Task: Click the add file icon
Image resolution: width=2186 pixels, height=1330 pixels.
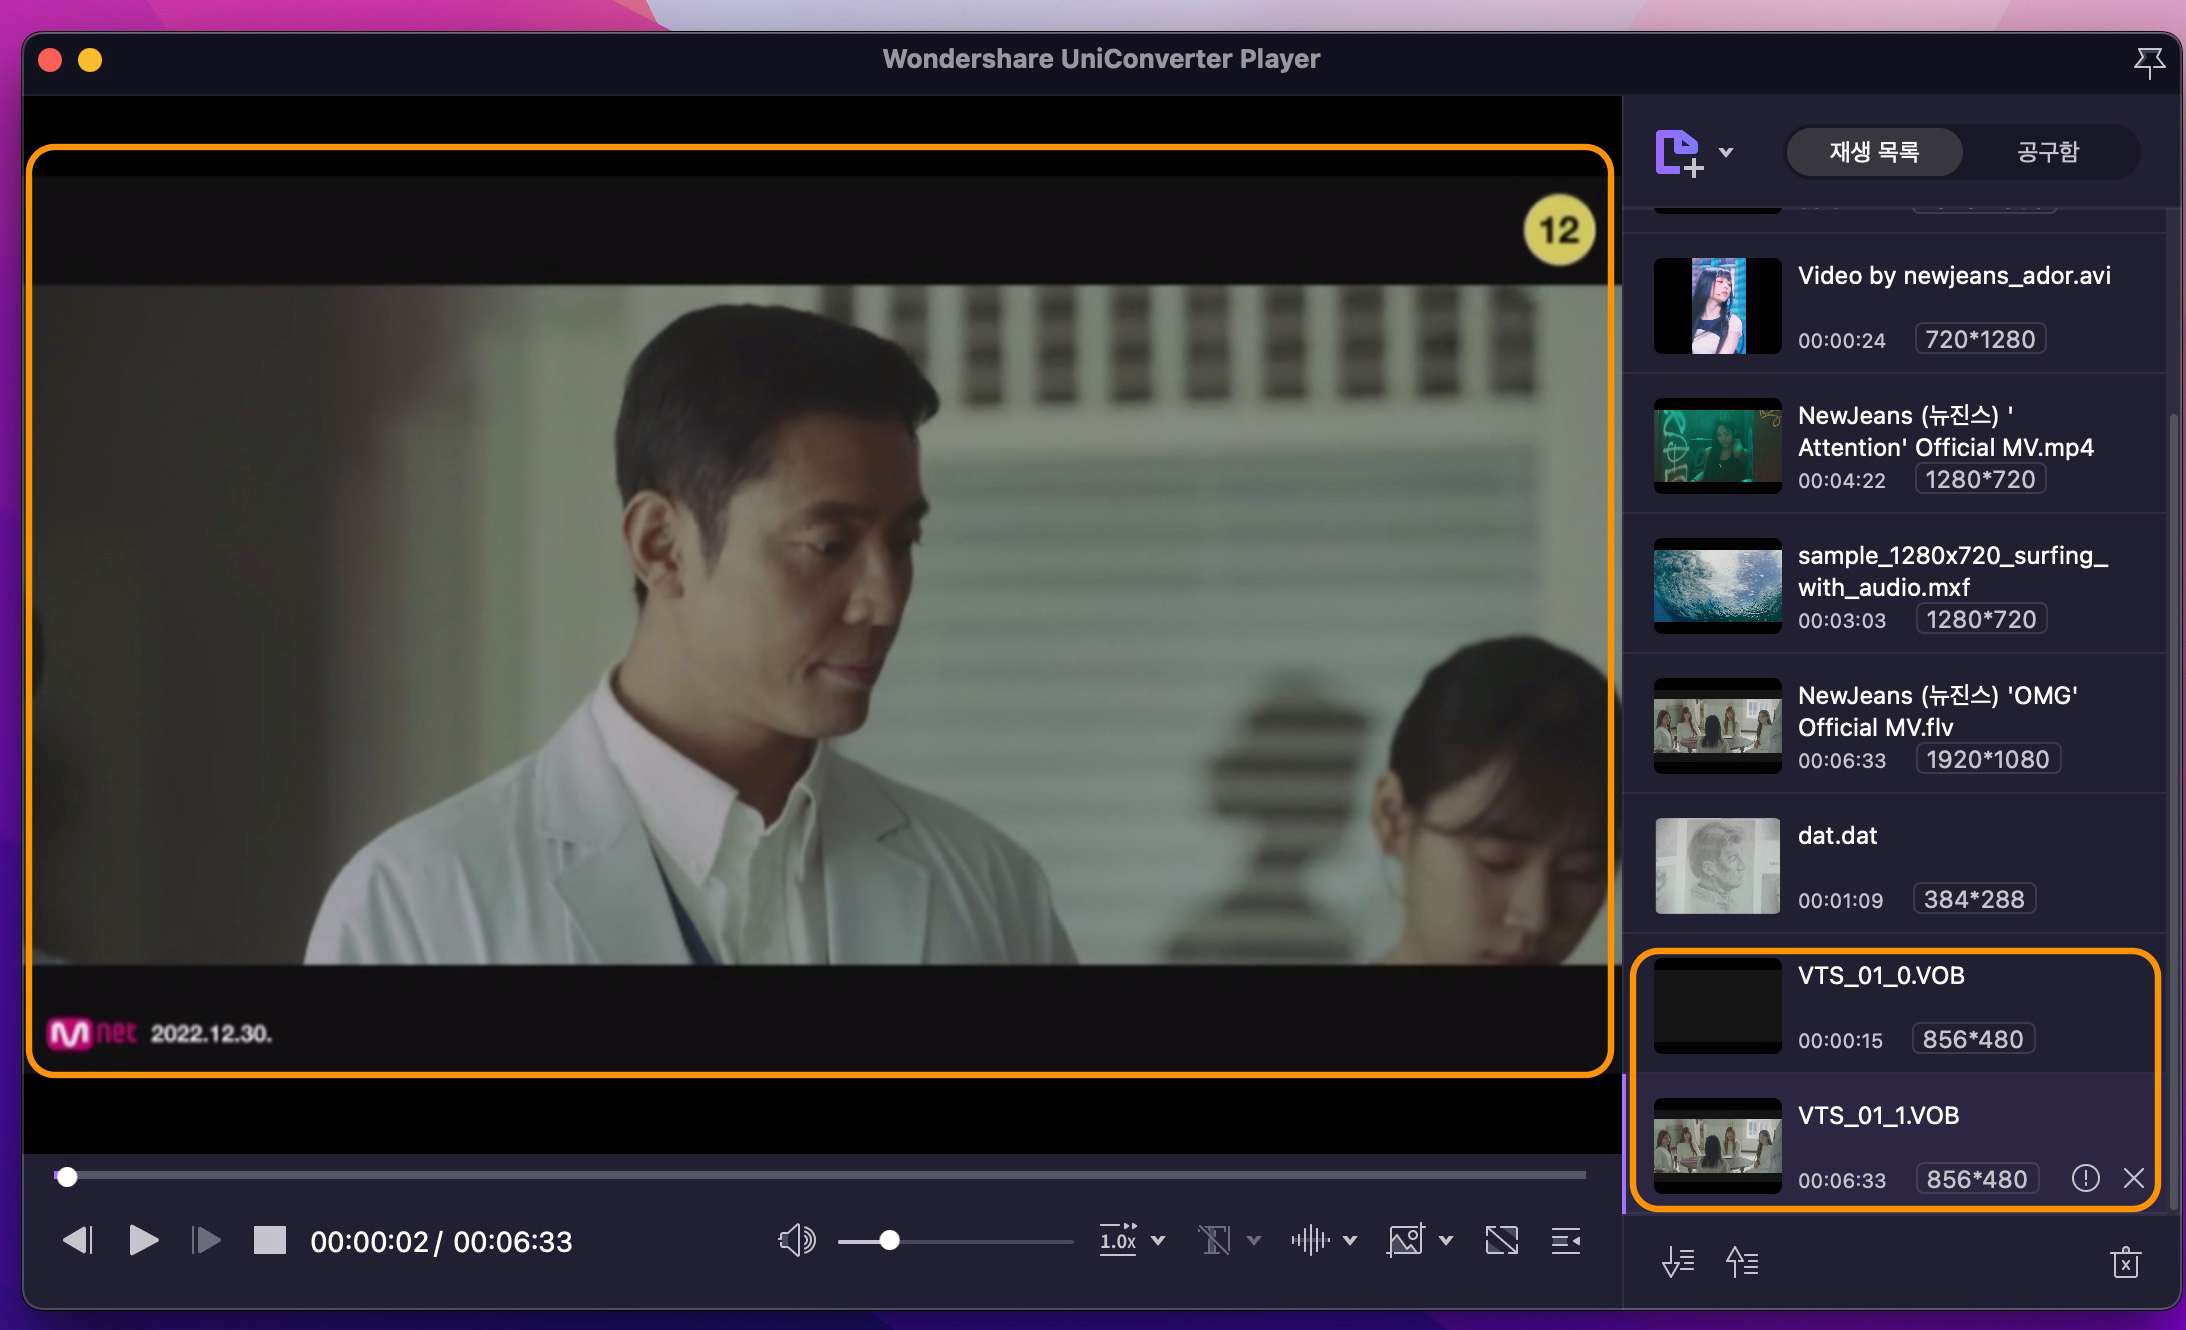Action: tap(1679, 153)
